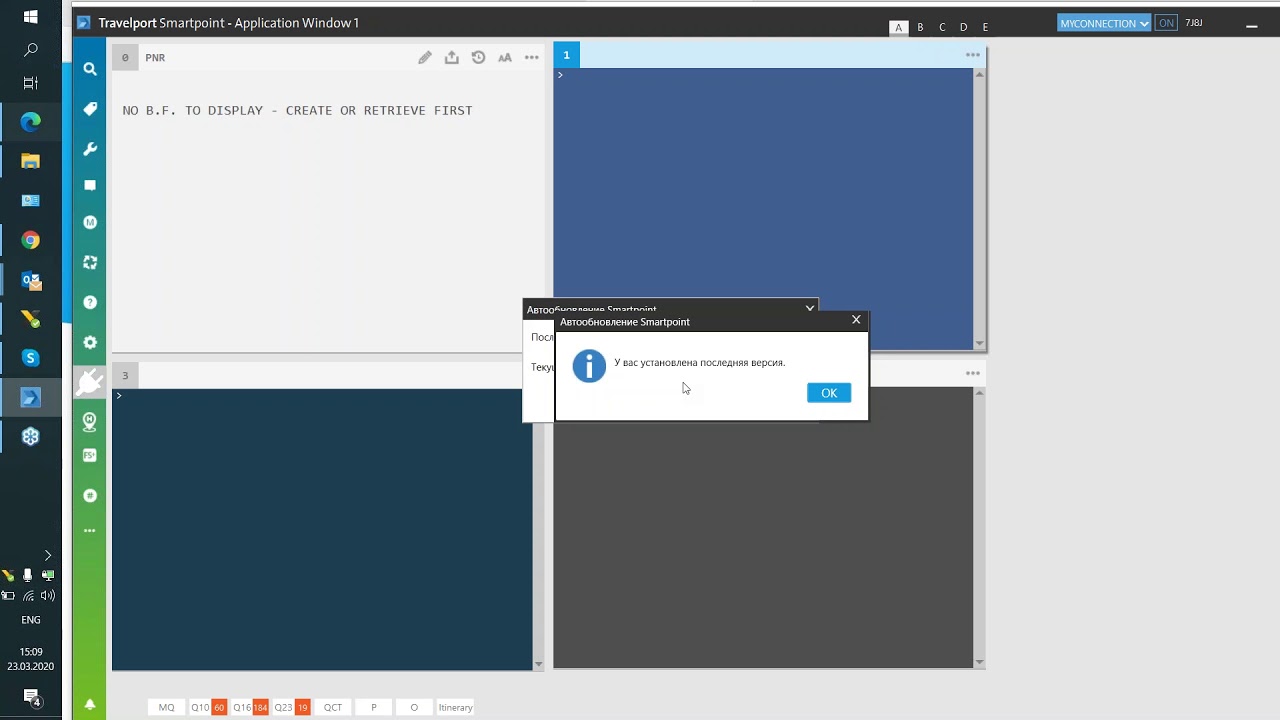Select the PNR window tab 0
The height and width of the screenshot is (720, 1280).
125,57
